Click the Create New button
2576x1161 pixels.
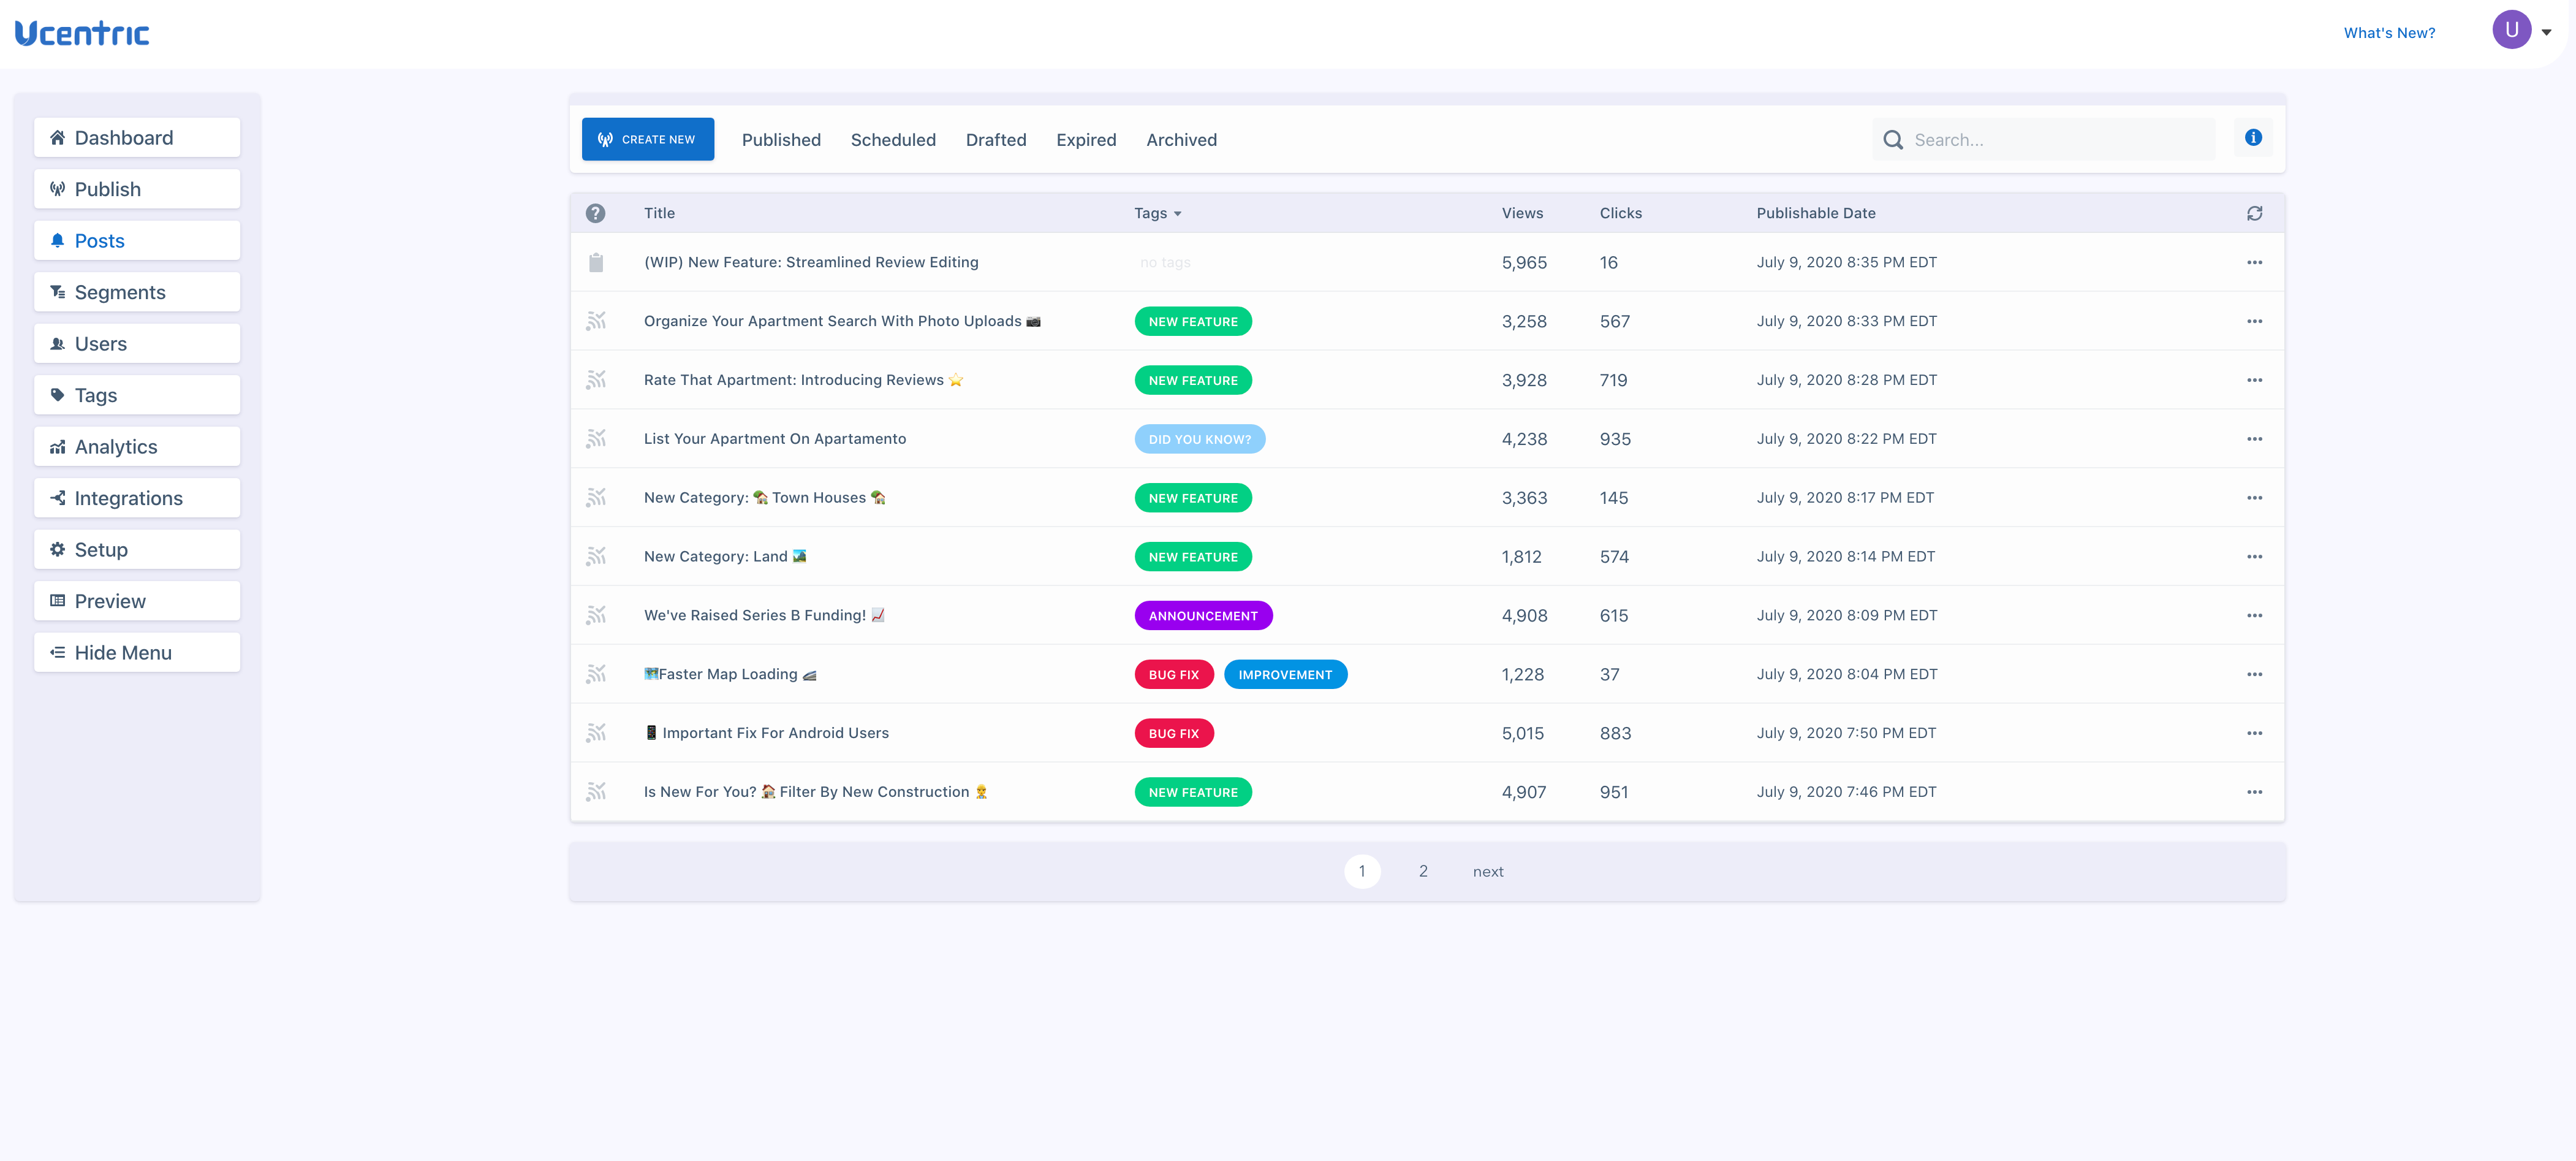click(647, 140)
